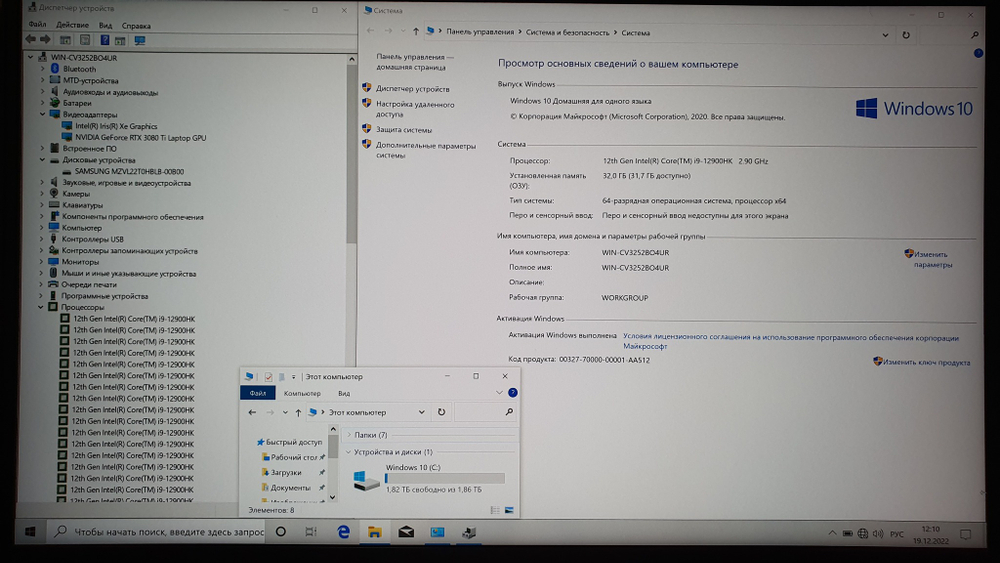The height and width of the screenshot is (563, 1000).
Task: Select Очереди печати tree item
Action: click(89, 284)
